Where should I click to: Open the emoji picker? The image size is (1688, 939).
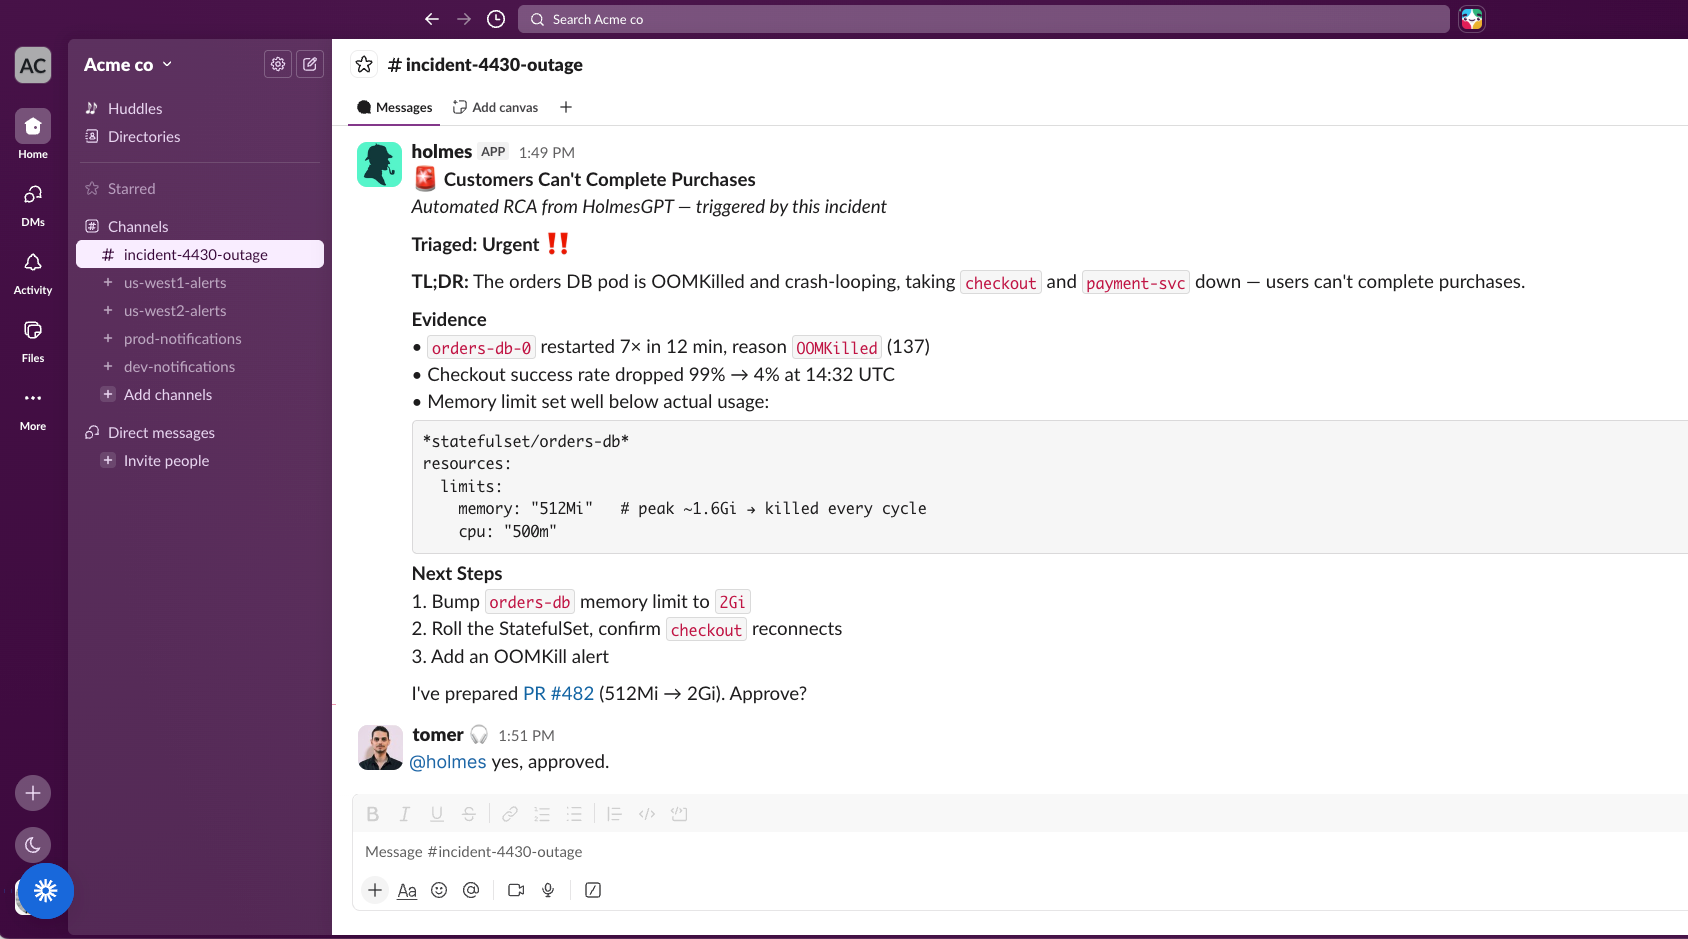coord(439,890)
